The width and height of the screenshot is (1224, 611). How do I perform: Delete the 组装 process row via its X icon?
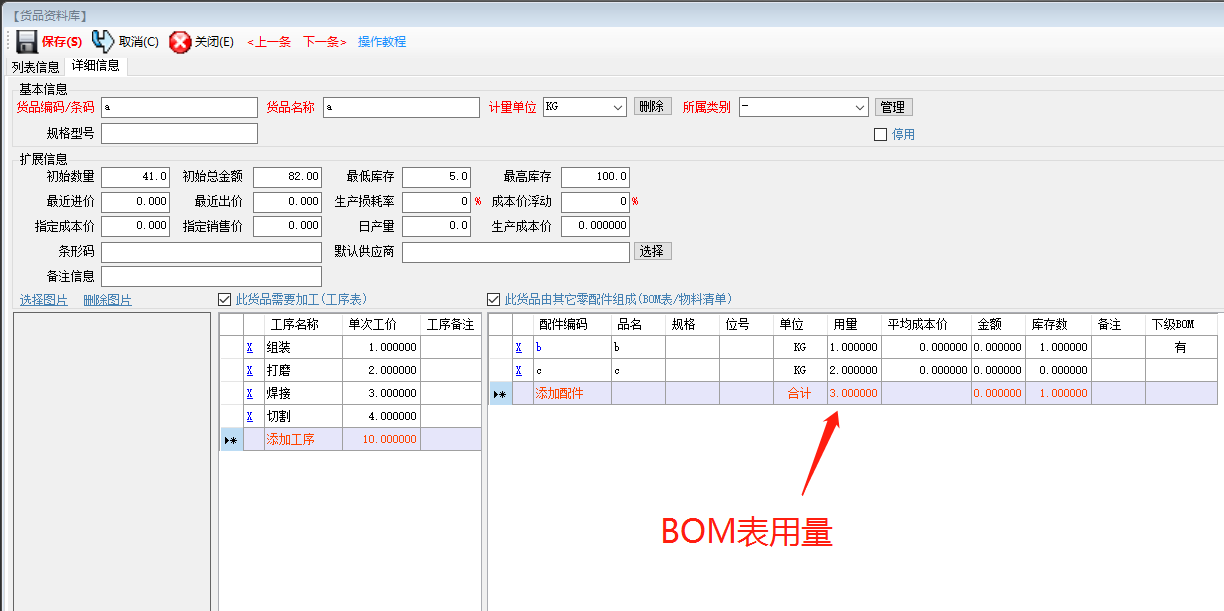[x=249, y=345]
